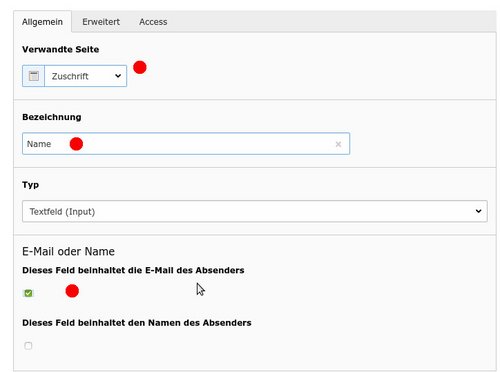Screen dimensions: 500x372
Task: Click the Typ field label
Action: click(30, 185)
